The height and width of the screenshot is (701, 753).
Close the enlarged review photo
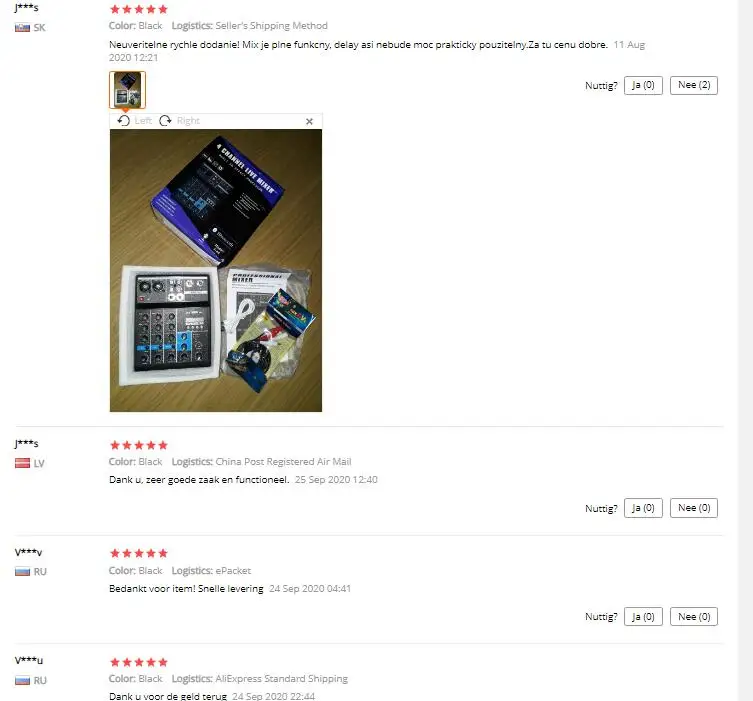click(x=309, y=121)
